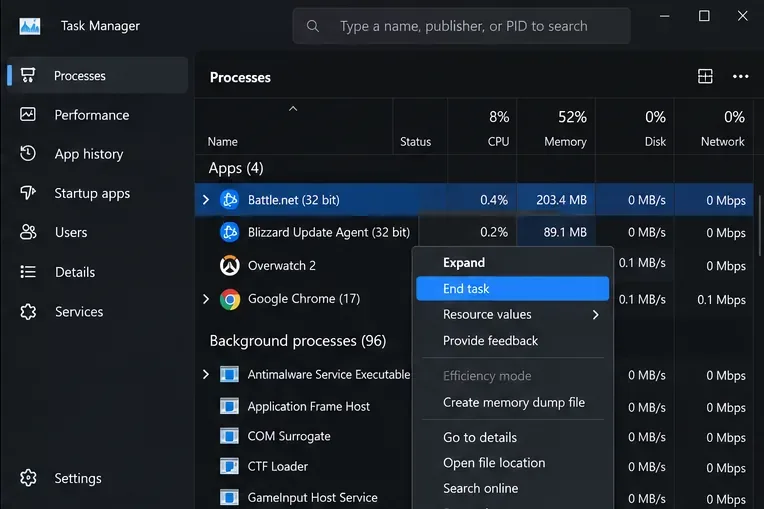
Task: Click the Overwatch 2 app icon
Action: click(229, 265)
